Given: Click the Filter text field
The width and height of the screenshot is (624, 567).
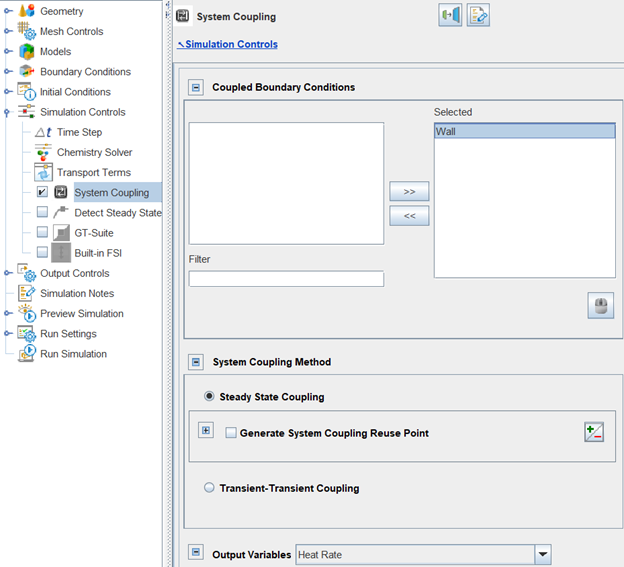Looking at the screenshot, I should [x=286, y=279].
